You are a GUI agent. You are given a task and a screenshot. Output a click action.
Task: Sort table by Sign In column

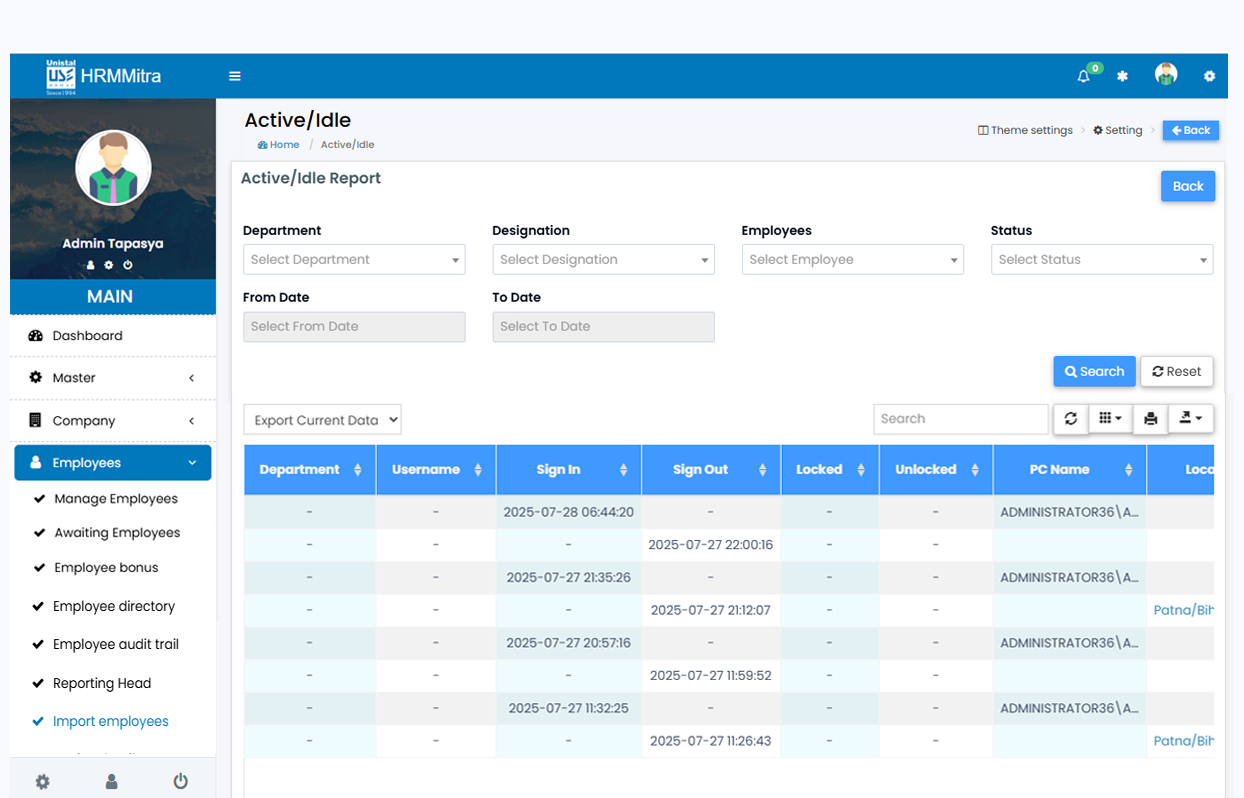click(x=558, y=470)
